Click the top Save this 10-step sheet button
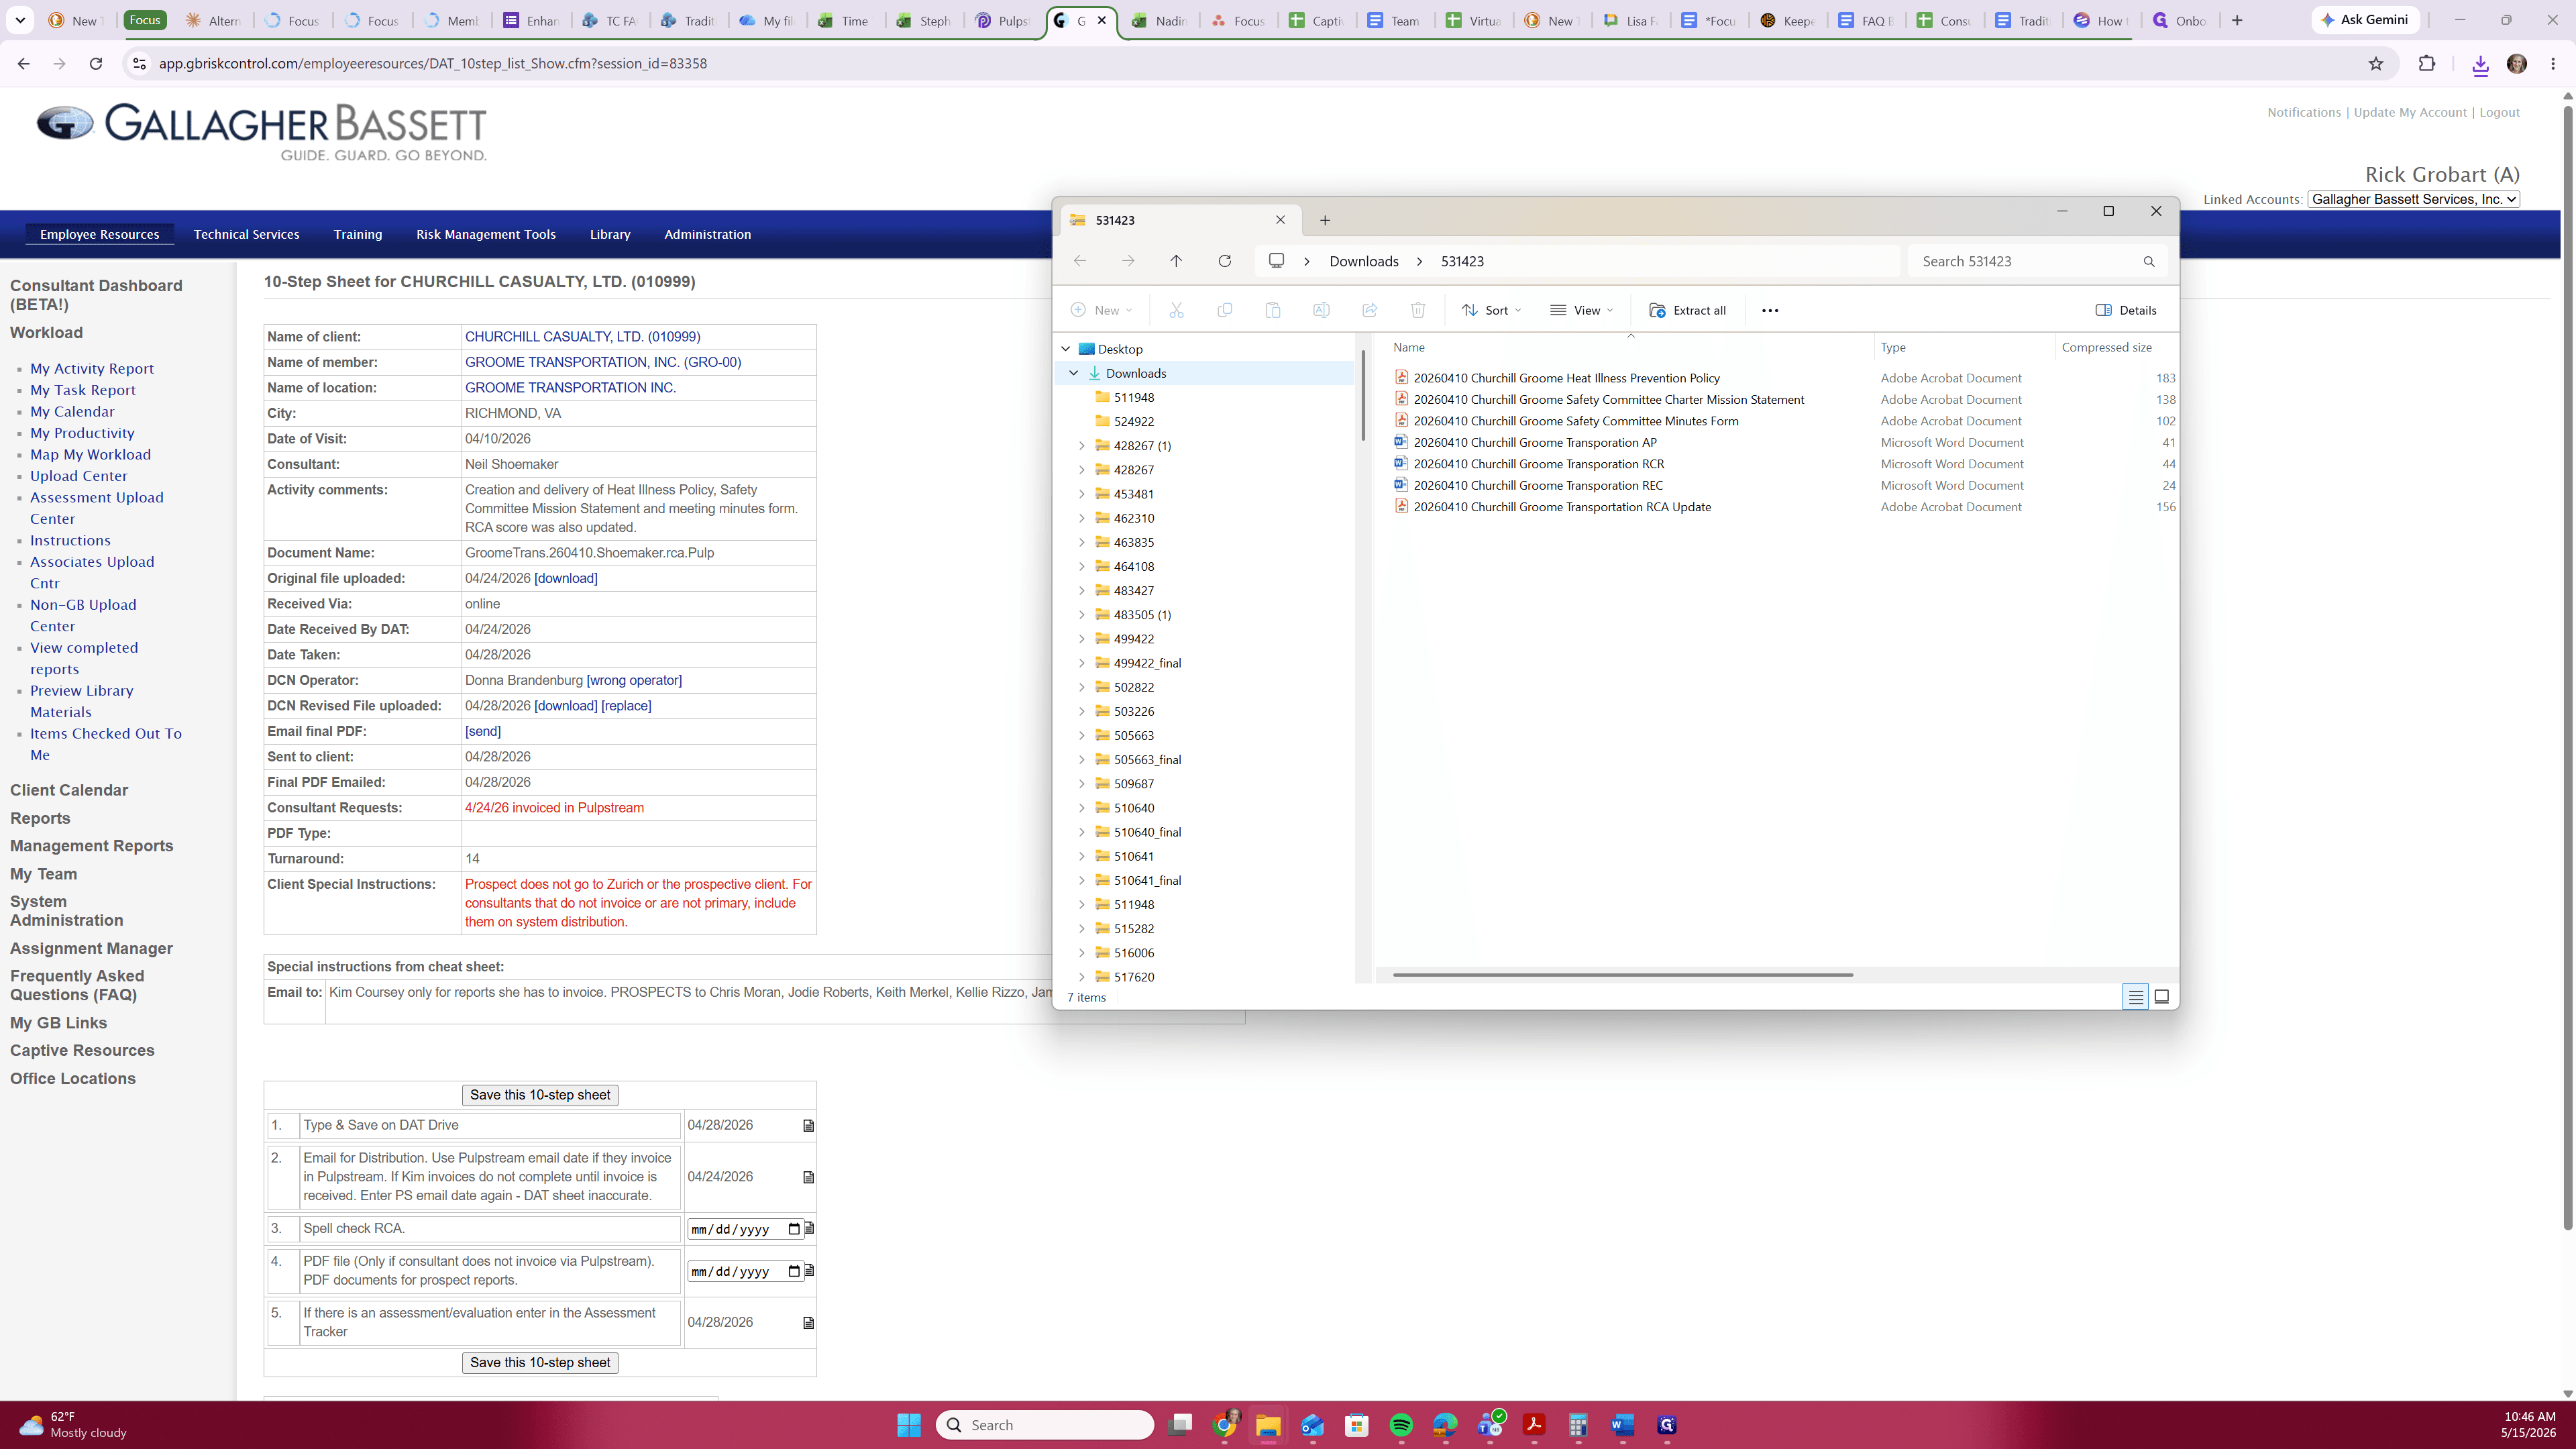 [540, 1095]
